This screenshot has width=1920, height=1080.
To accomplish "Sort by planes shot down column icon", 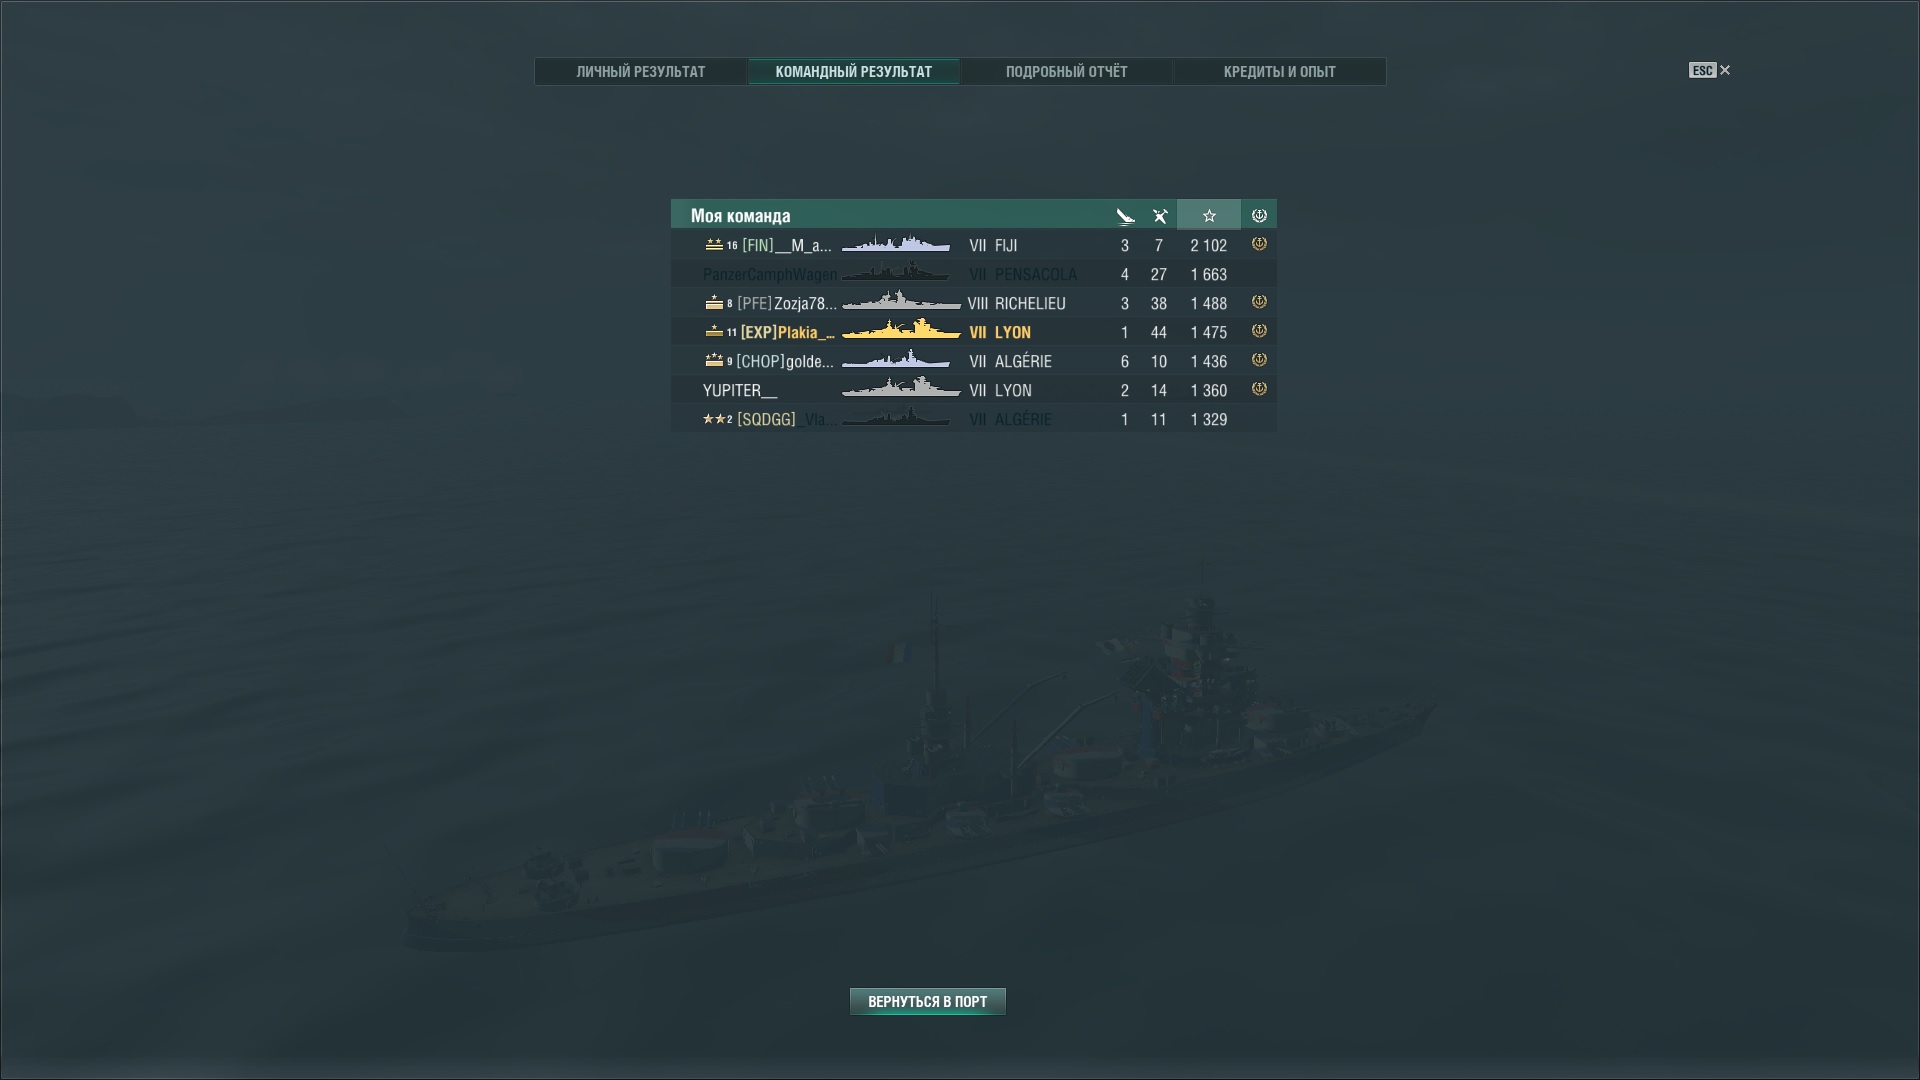I will tap(1160, 216).
